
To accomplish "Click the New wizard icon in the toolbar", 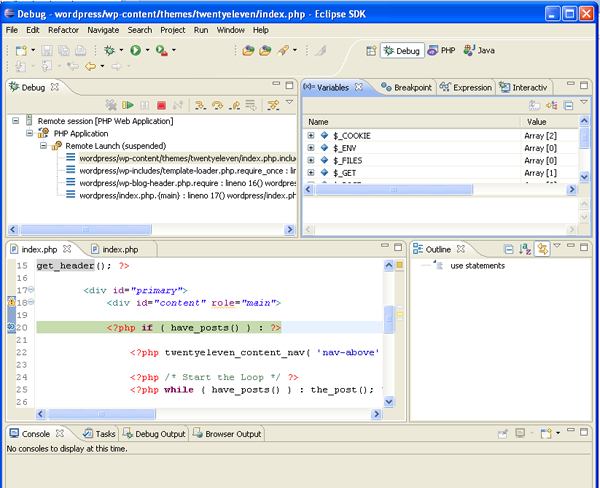I will [21, 50].
